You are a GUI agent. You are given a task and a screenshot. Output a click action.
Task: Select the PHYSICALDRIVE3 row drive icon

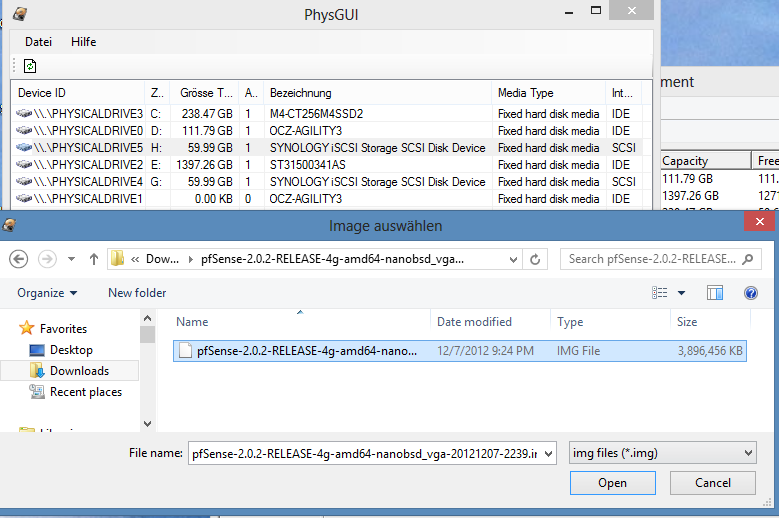pos(24,114)
